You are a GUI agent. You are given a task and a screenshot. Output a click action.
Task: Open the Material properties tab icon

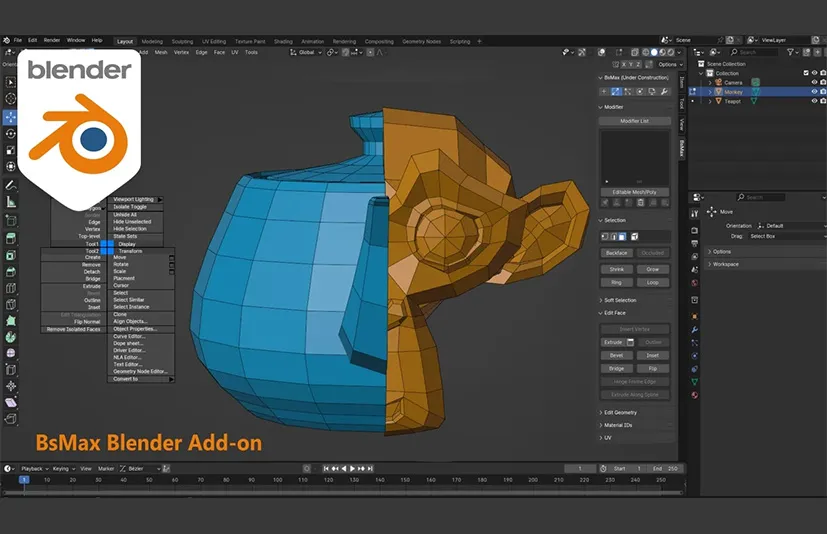click(695, 395)
